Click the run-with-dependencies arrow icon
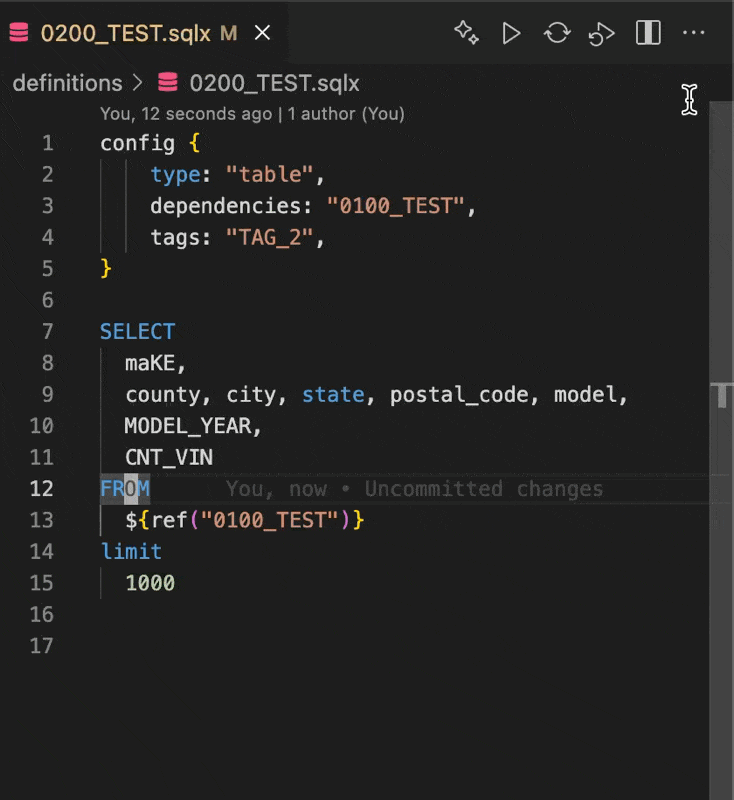The image size is (734, 800). point(602,34)
